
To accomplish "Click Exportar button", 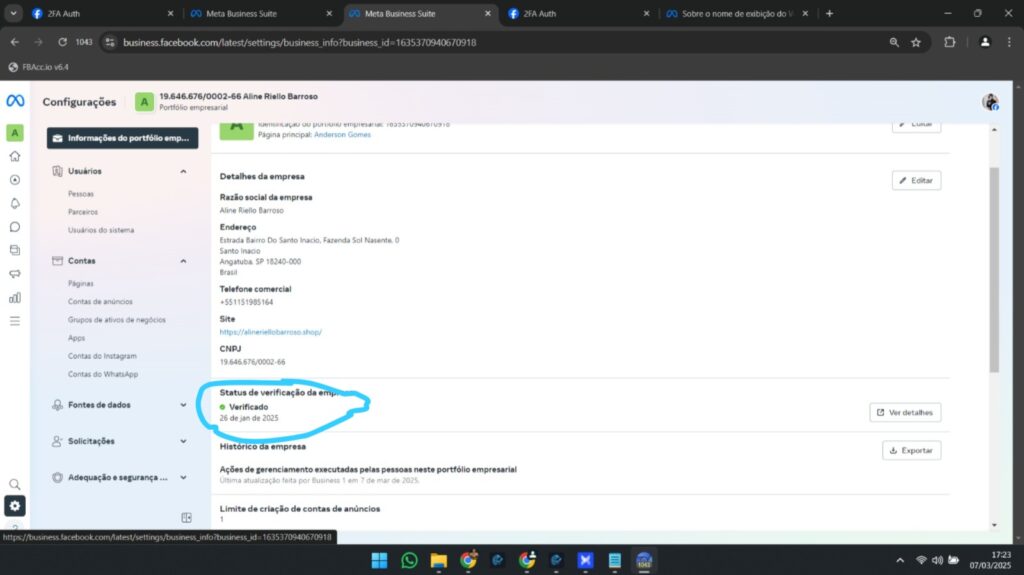I will (x=912, y=450).
